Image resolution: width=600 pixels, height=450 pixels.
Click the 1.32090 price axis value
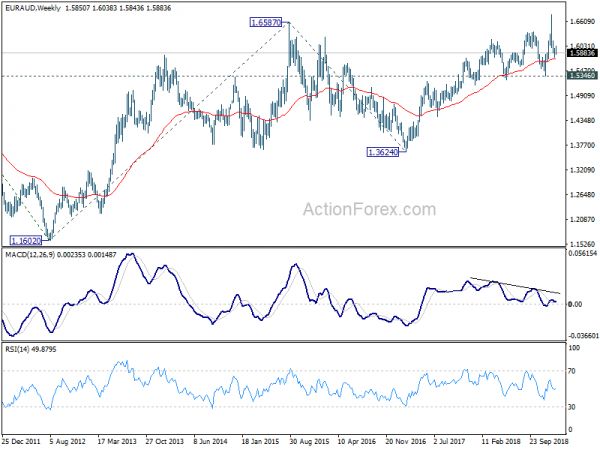click(582, 170)
